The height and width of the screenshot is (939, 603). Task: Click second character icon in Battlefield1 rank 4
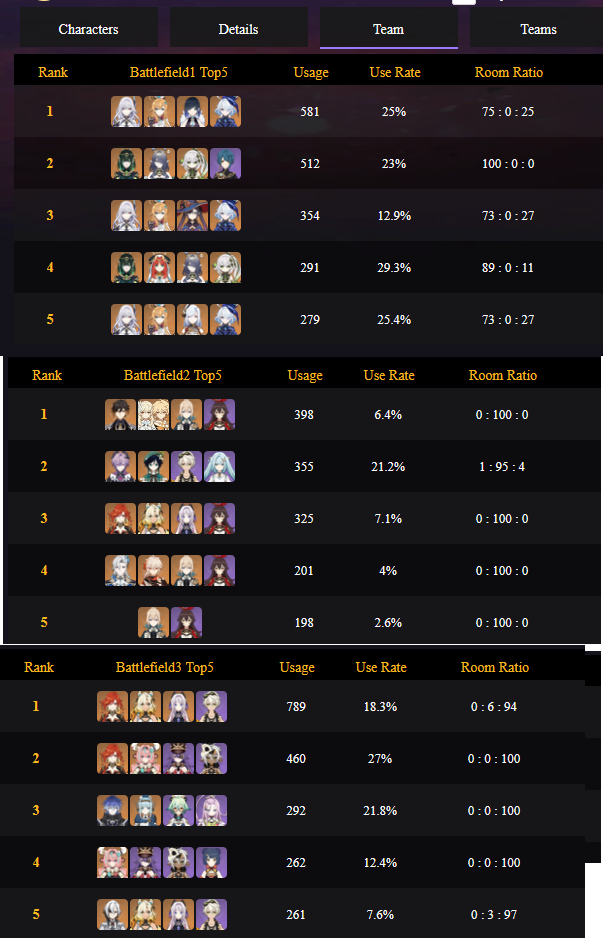point(159,267)
